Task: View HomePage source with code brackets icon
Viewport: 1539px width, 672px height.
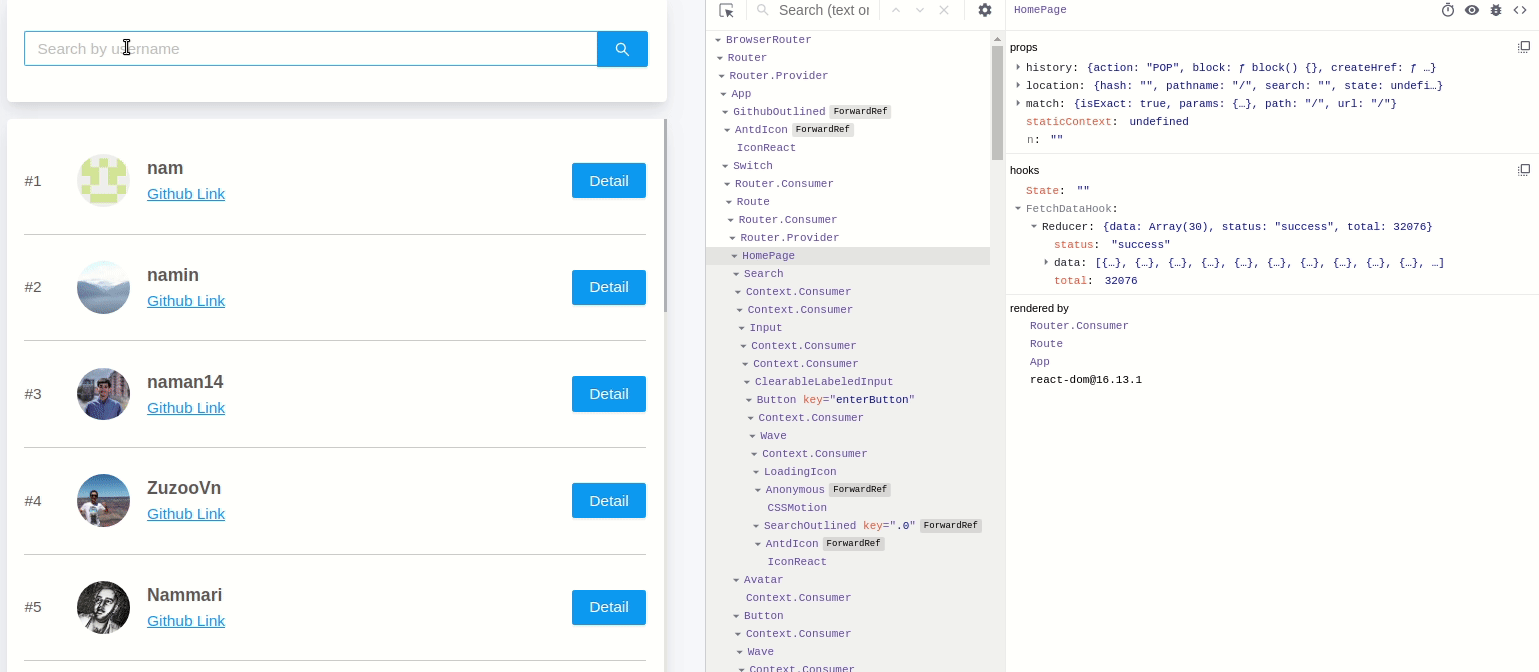Action: coord(1521,10)
